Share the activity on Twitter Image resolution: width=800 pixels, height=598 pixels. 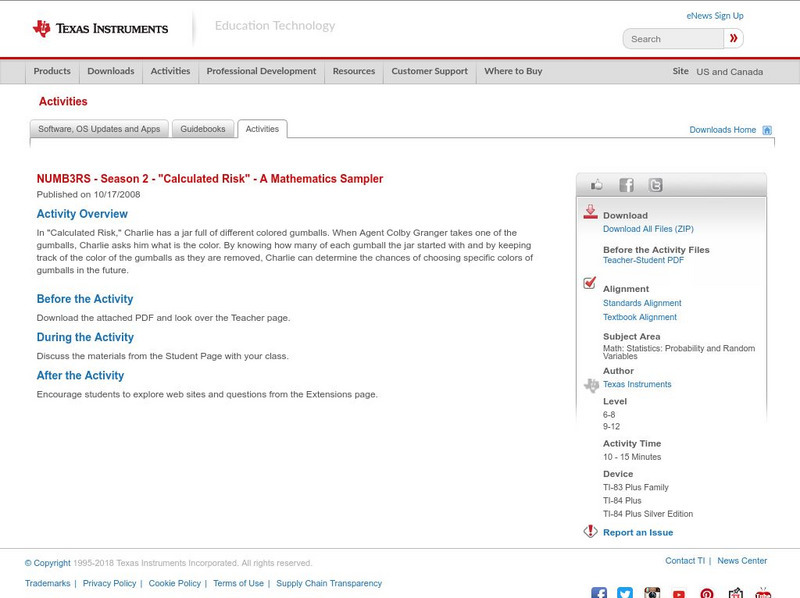[656, 184]
